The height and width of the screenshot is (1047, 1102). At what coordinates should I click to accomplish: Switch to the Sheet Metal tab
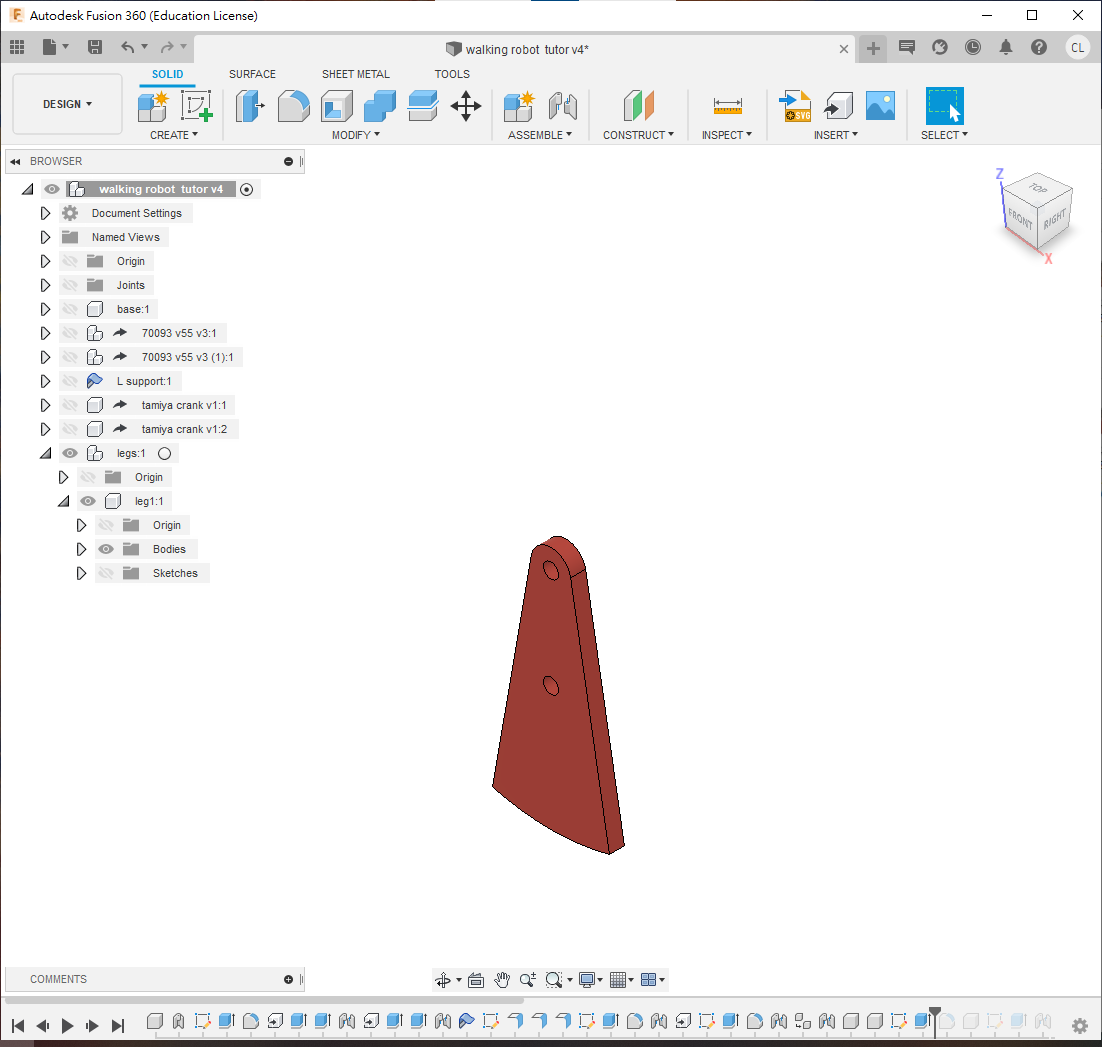coord(356,74)
